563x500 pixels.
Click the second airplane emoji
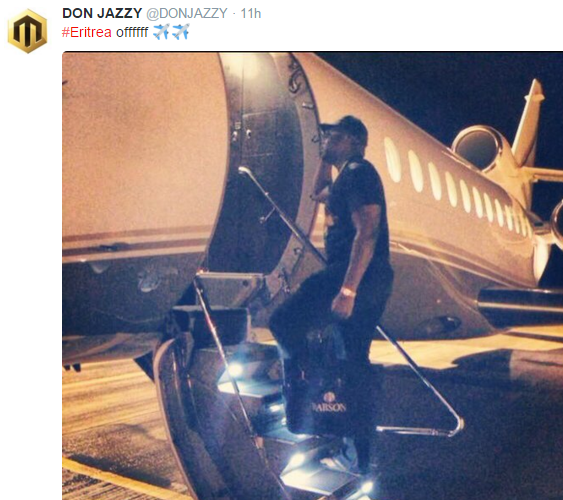pos(180,32)
